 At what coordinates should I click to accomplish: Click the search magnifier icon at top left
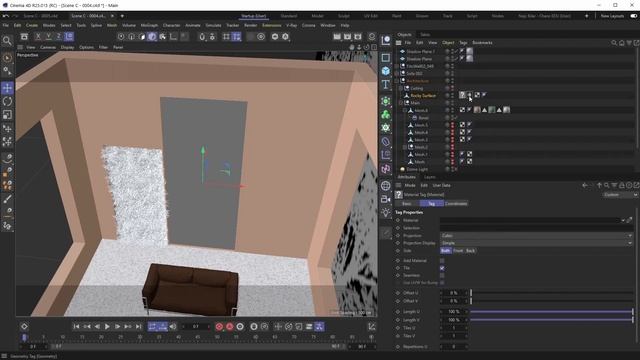click(x=7, y=40)
